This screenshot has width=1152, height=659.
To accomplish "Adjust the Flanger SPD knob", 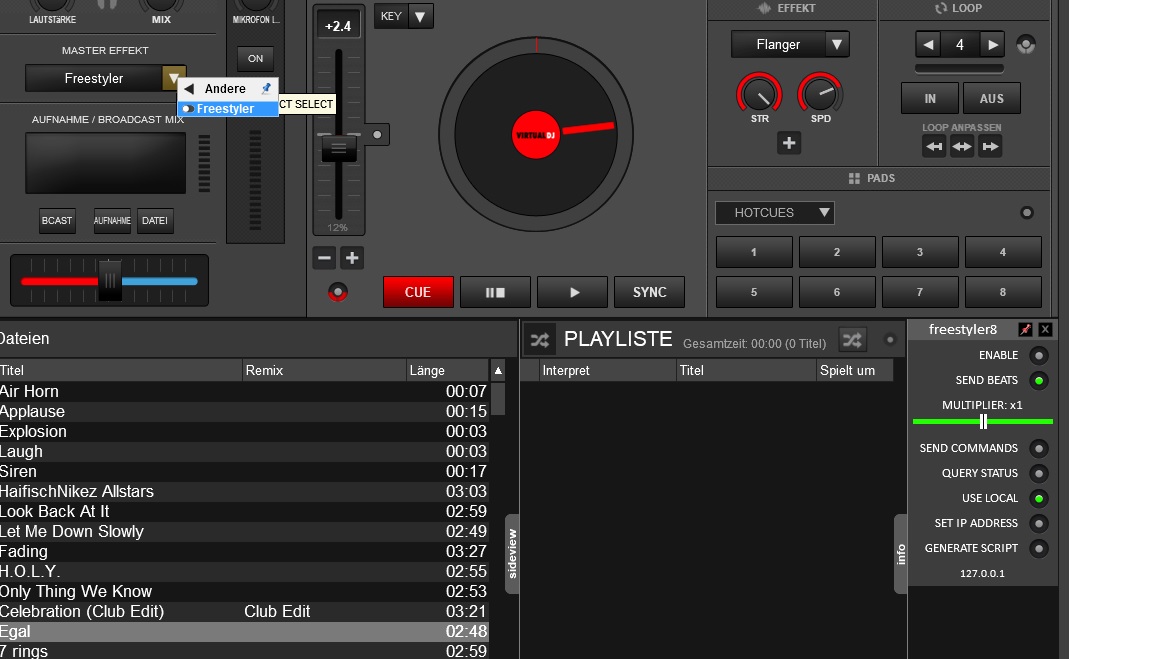I will click(820, 94).
